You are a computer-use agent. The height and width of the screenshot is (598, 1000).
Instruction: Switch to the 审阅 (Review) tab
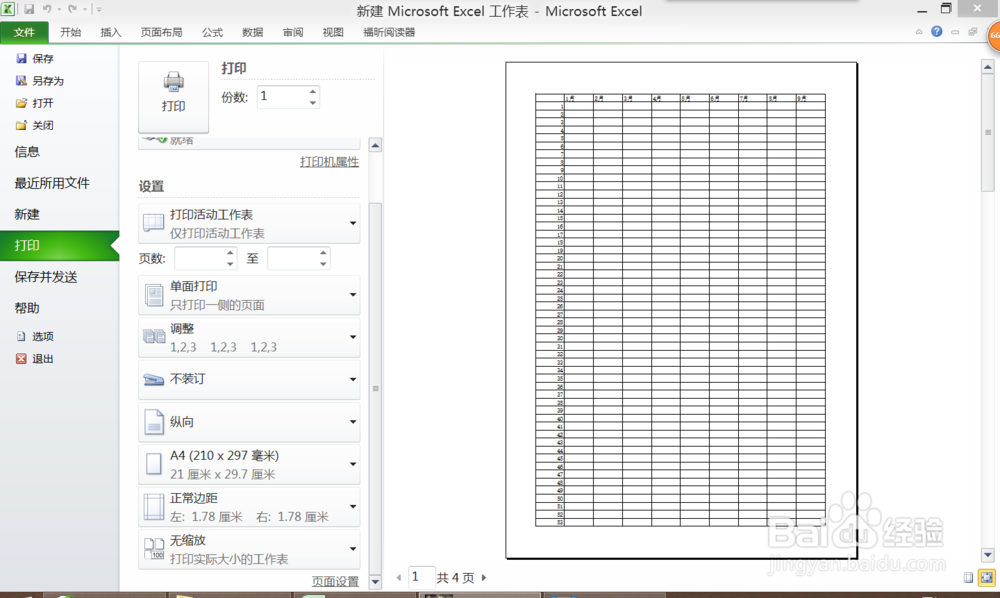[293, 33]
